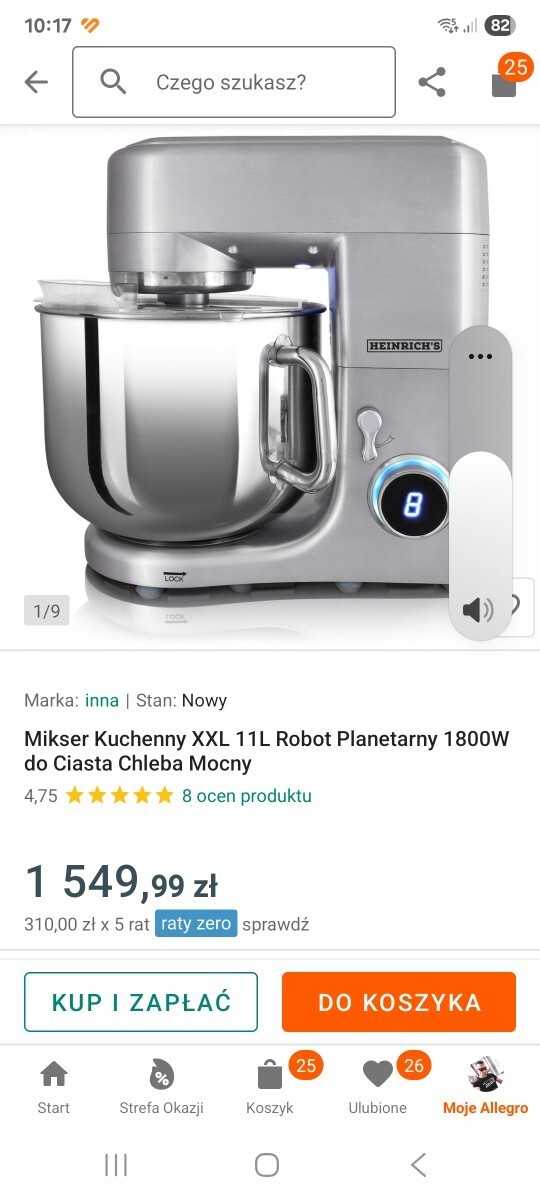The height and width of the screenshot is (1200, 540).
Task: Tap the back arrow icon
Action: tap(36, 82)
